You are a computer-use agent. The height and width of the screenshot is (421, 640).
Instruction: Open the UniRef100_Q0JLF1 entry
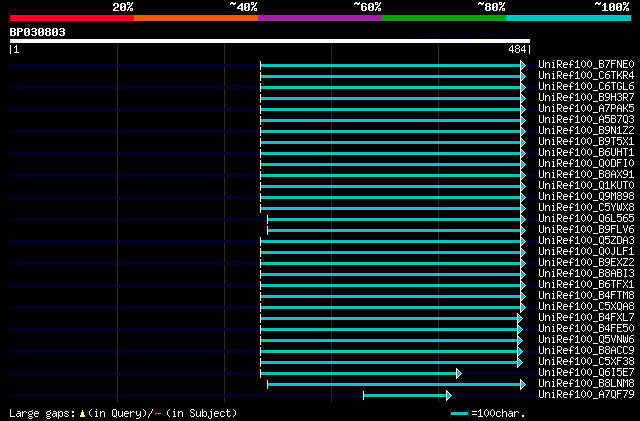tap(586, 252)
